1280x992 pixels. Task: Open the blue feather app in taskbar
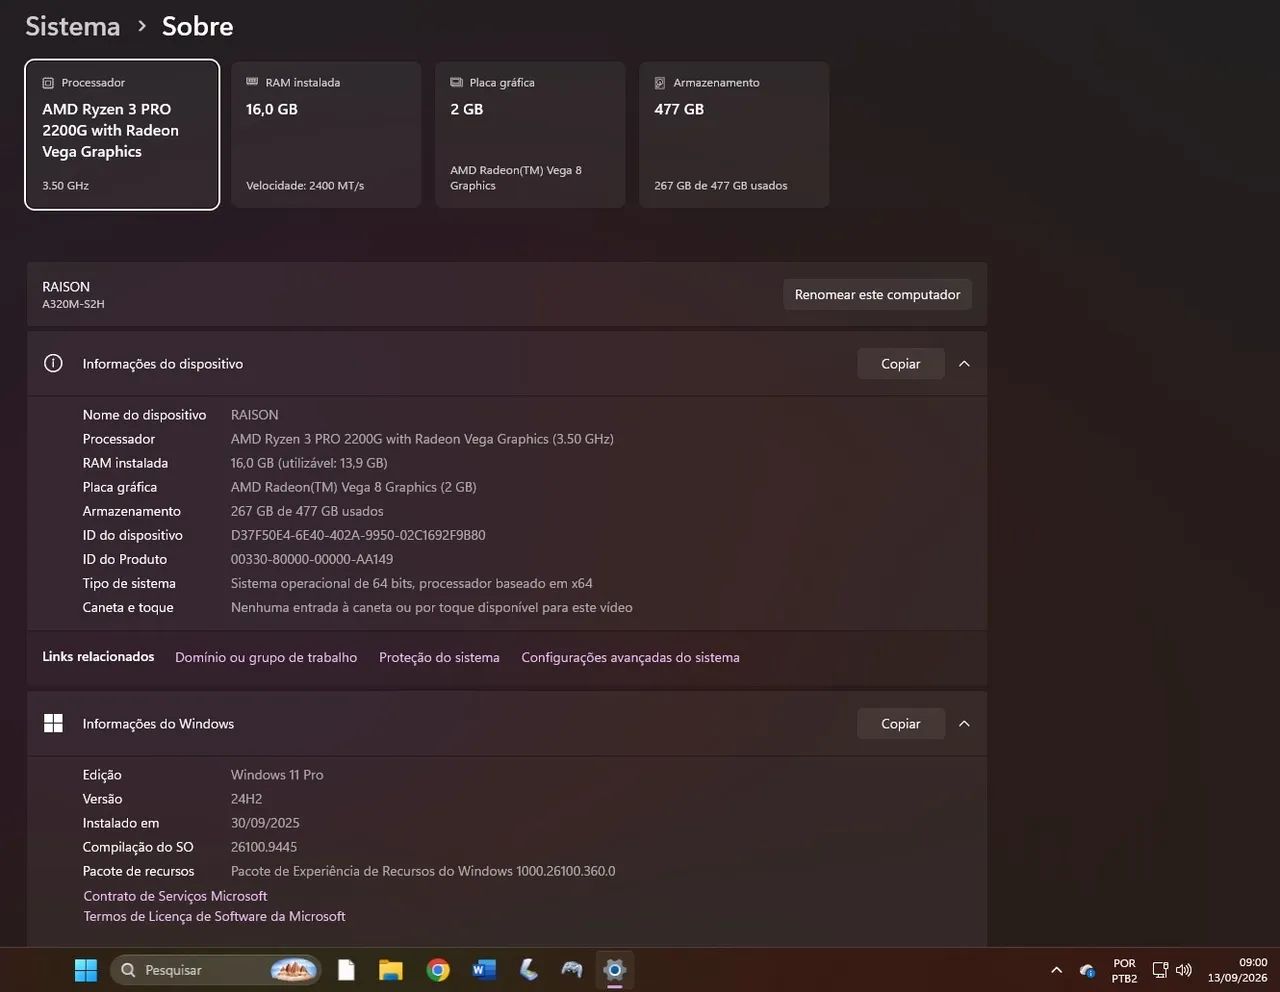point(529,970)
